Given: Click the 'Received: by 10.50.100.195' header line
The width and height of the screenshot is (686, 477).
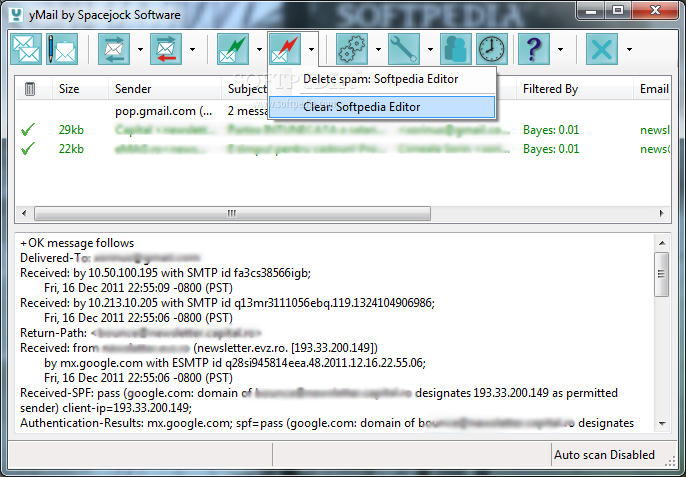Looking at the screenshot, I should (x=165, y=273).
